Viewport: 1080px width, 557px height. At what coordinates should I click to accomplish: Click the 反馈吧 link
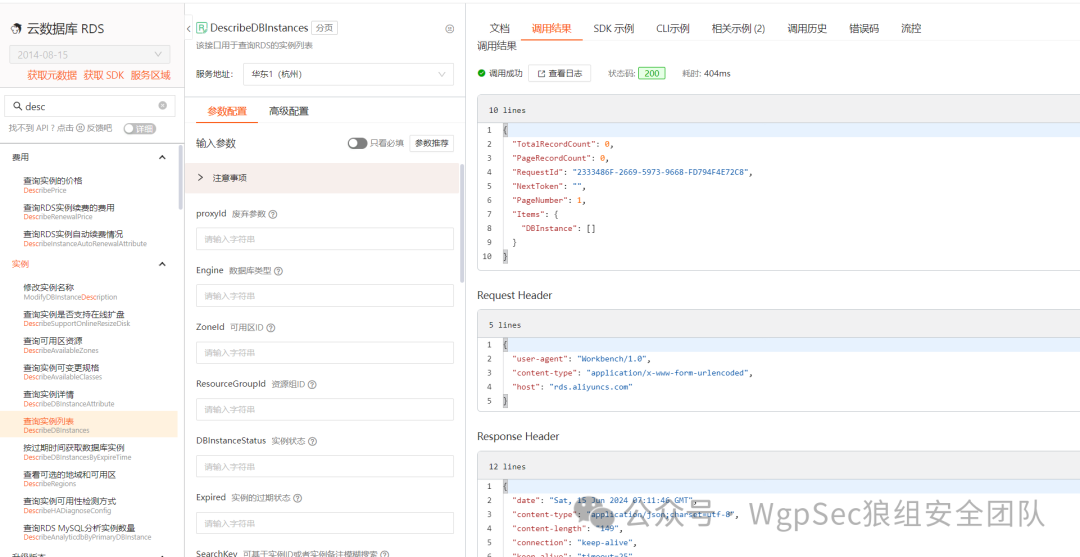99,128
